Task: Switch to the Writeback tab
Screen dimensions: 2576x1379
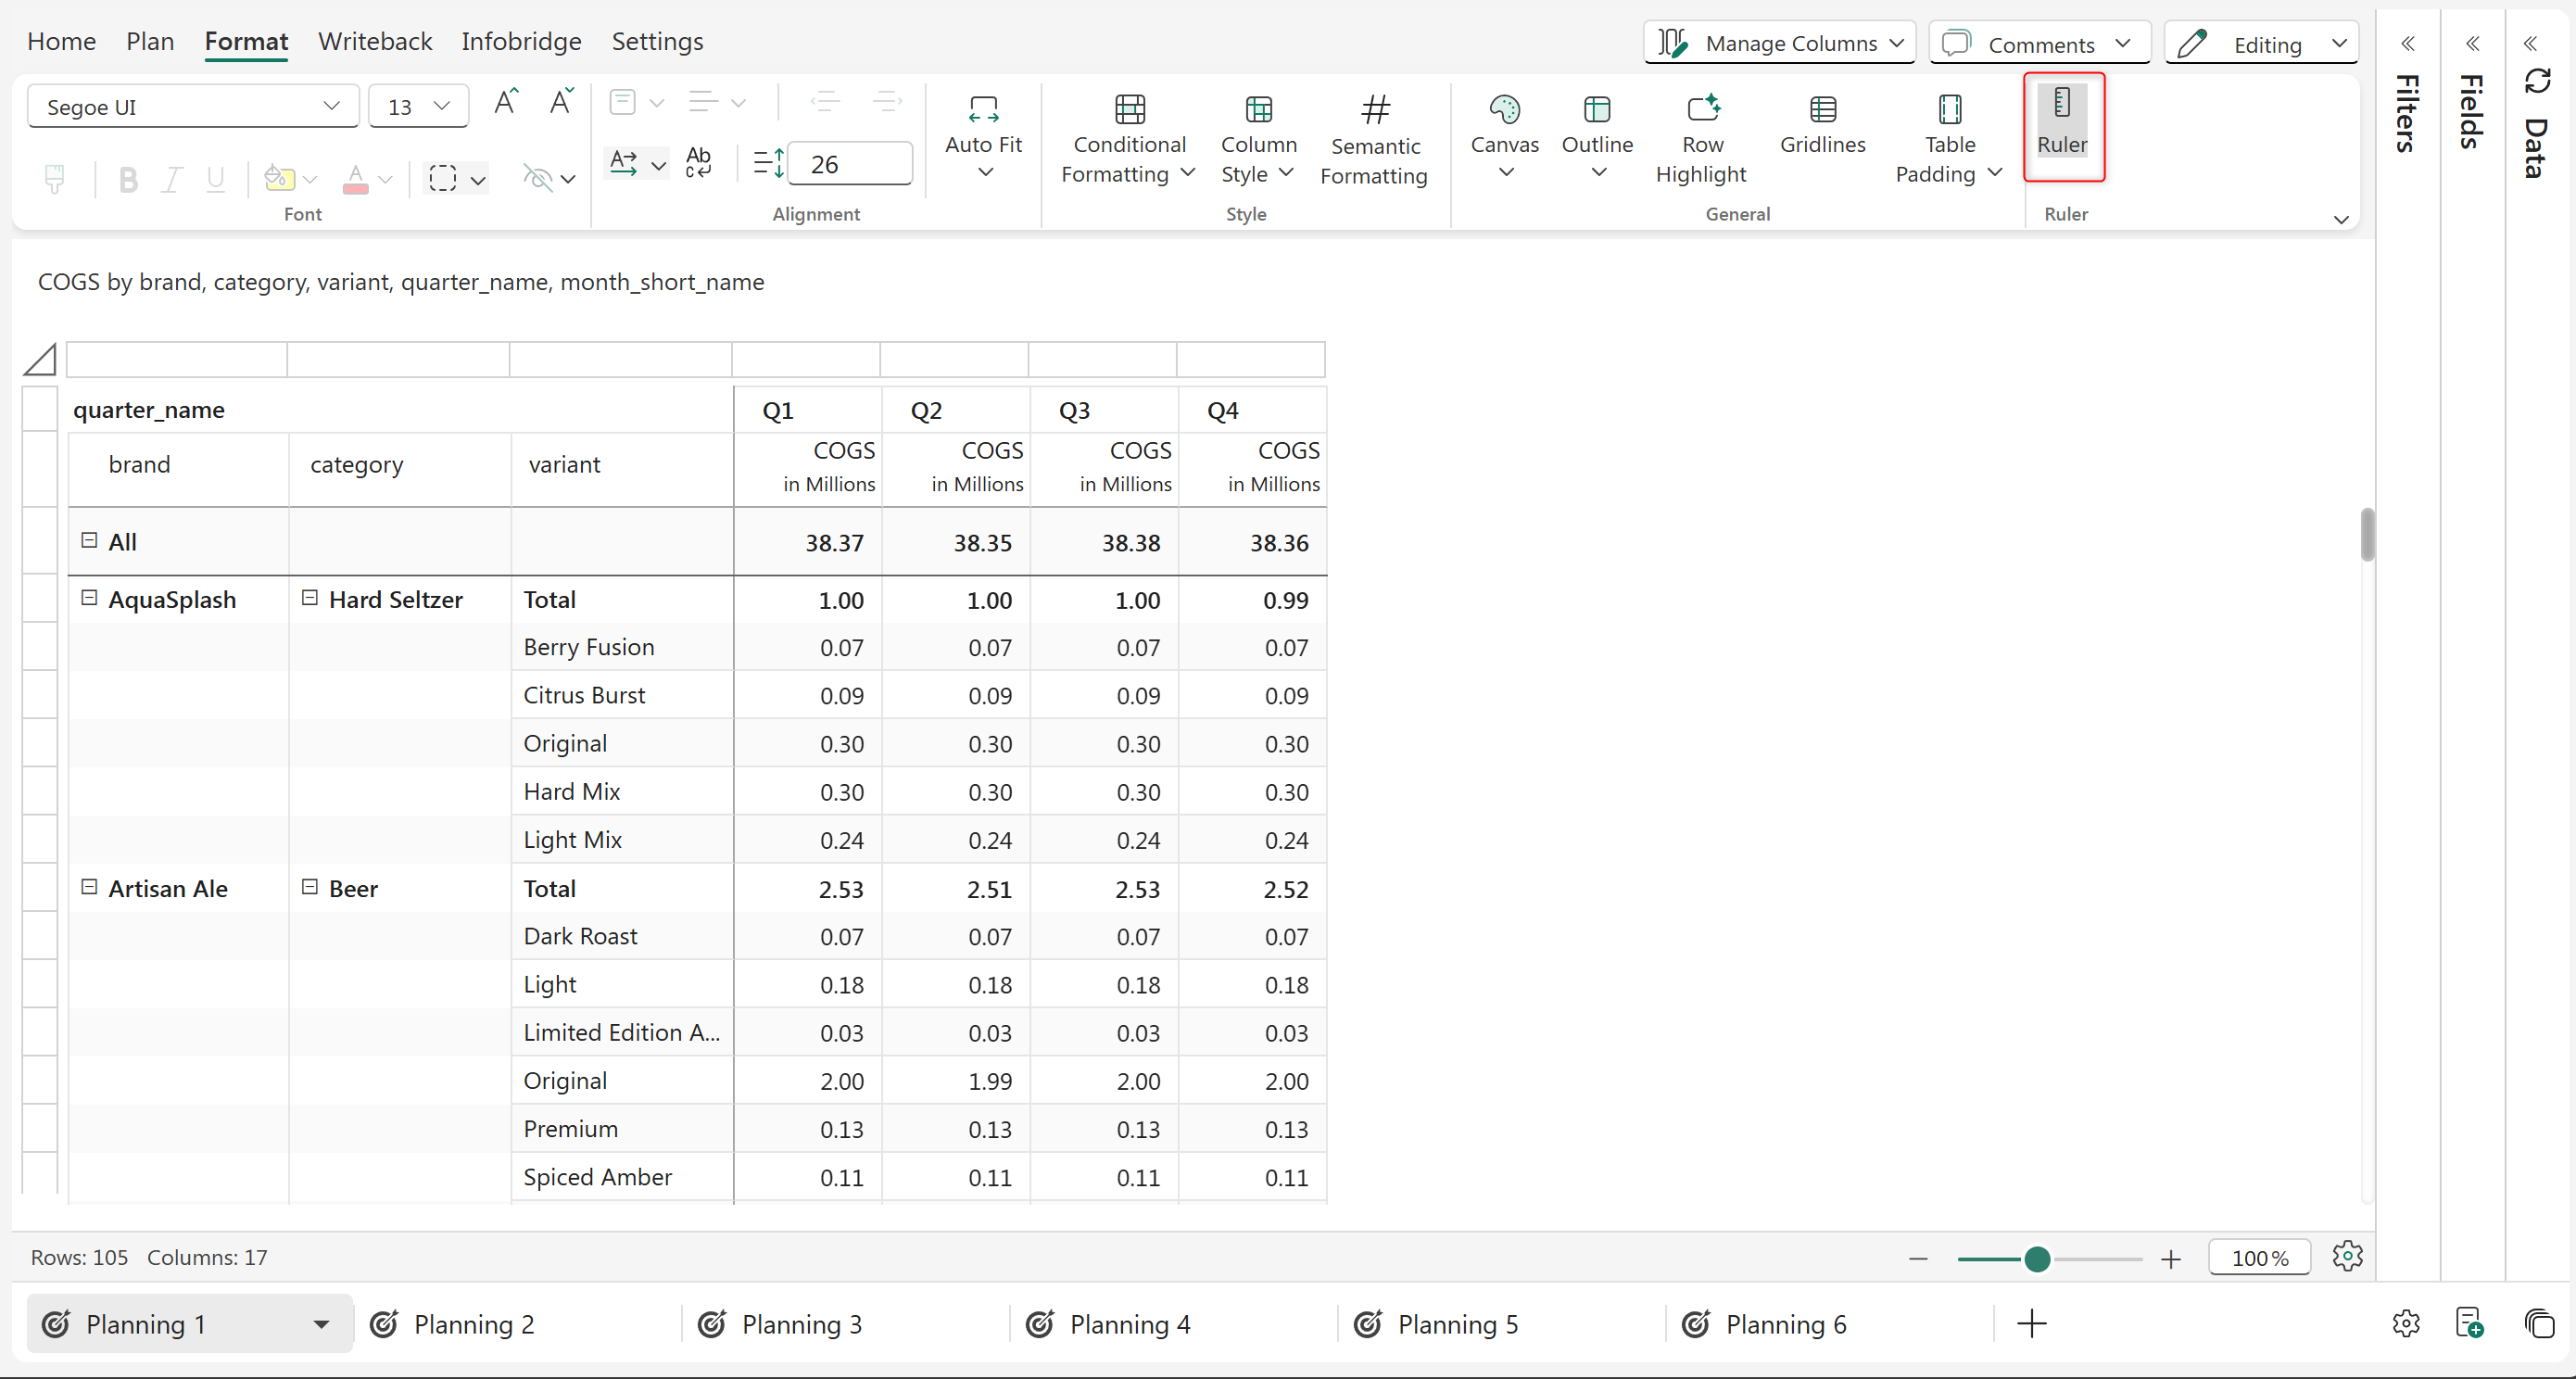Action: (374, 41)
